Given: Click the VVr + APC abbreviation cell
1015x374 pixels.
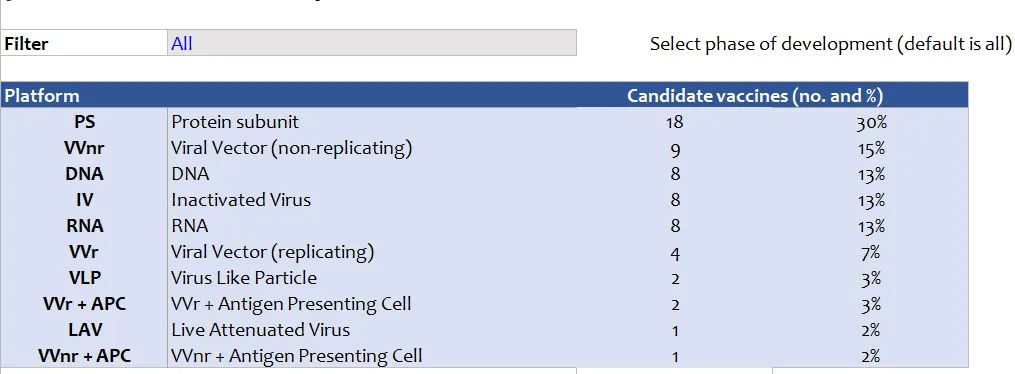Looking at the screenshot, I should 84,303.
